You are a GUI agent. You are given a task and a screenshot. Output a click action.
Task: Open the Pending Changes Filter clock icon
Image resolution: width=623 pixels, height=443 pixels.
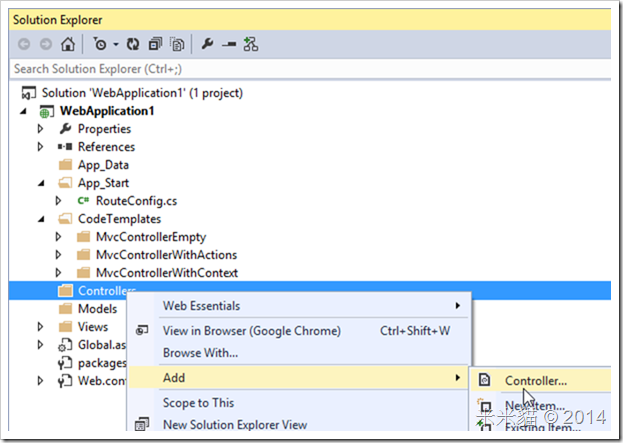tap(100, 44)
